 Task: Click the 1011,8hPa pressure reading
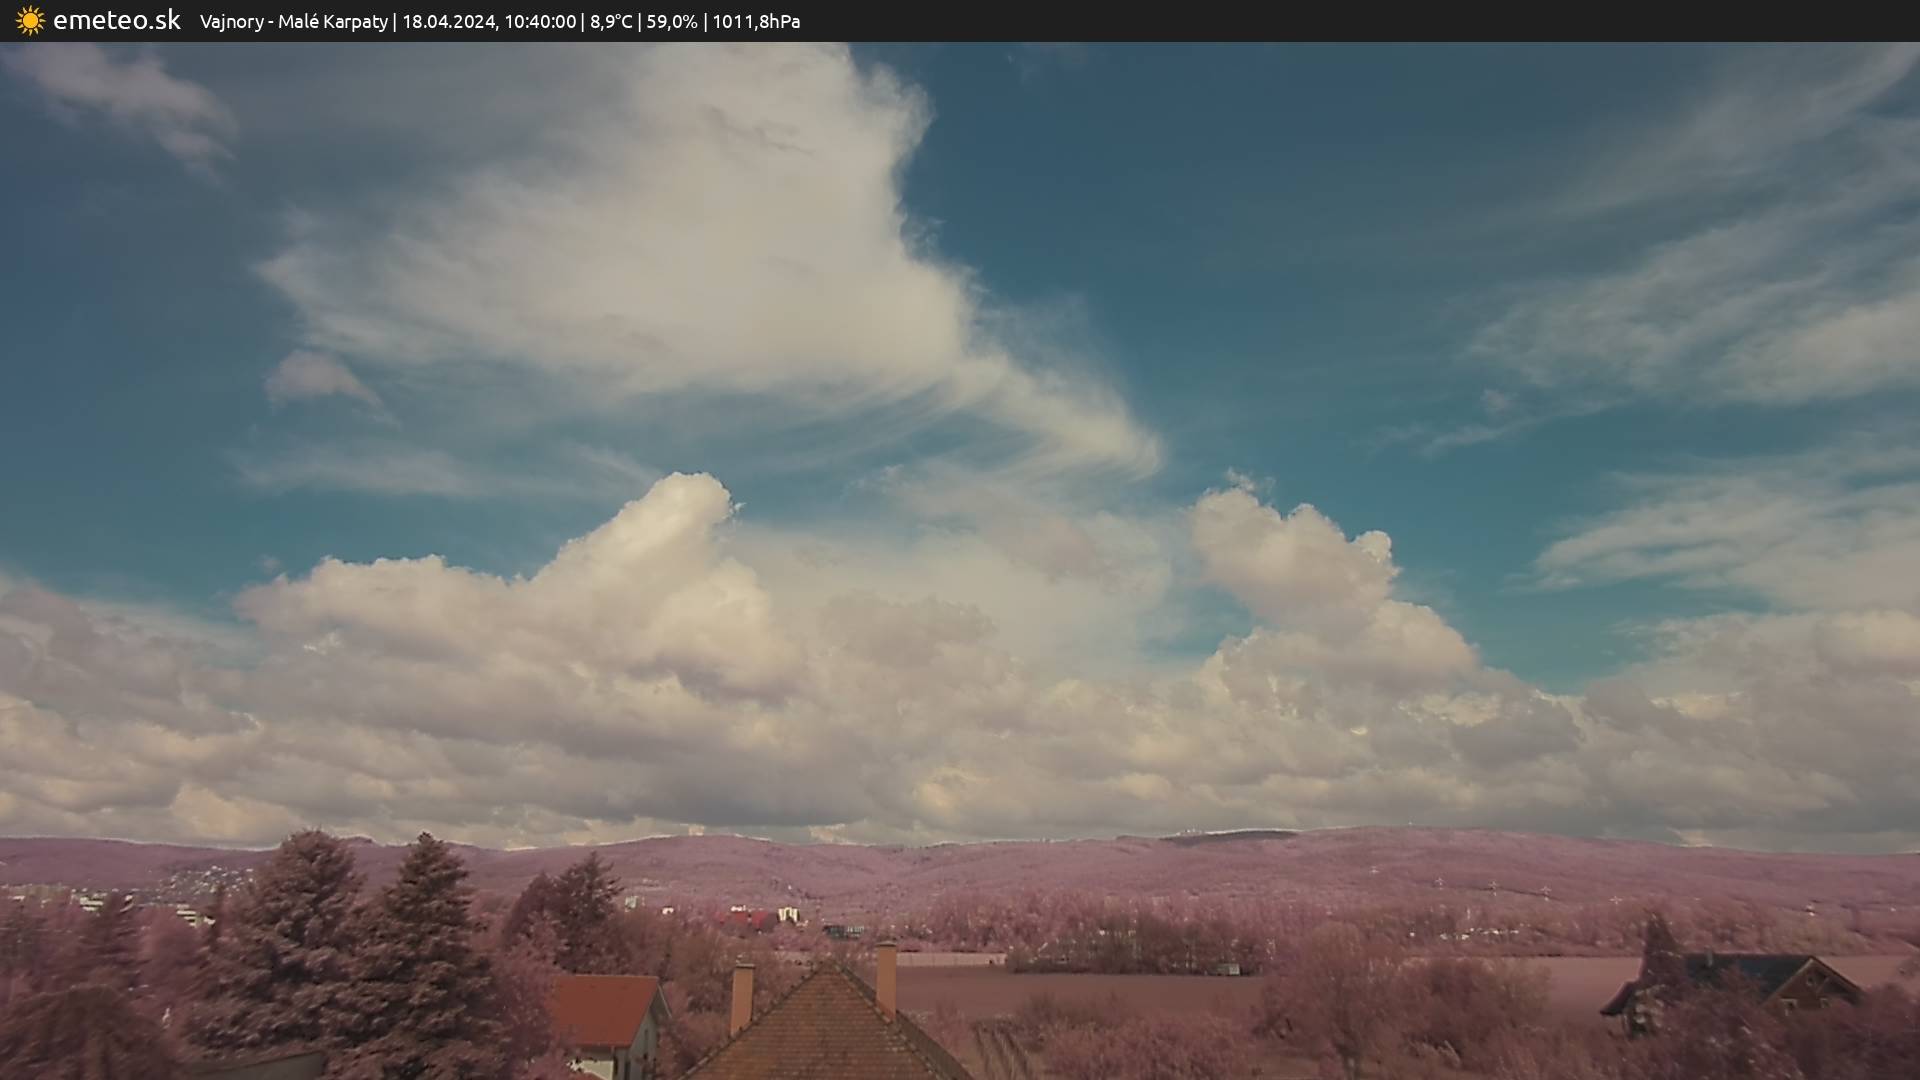756,22
